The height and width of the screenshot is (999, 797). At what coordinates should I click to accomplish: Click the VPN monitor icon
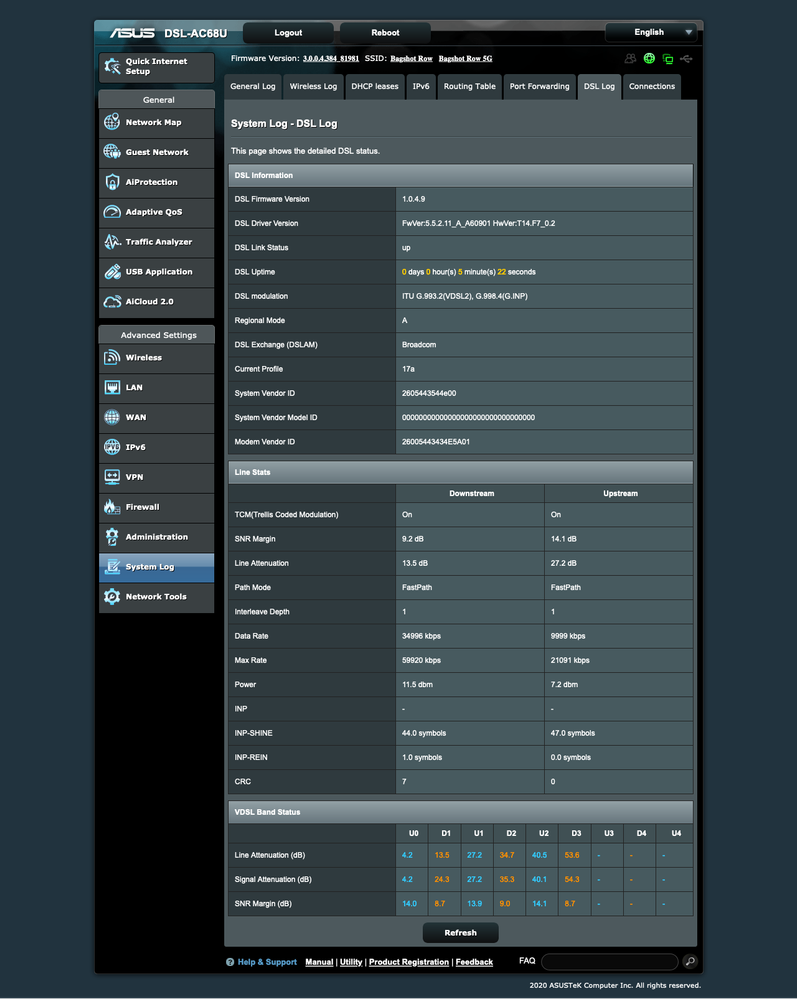point(112,477)
